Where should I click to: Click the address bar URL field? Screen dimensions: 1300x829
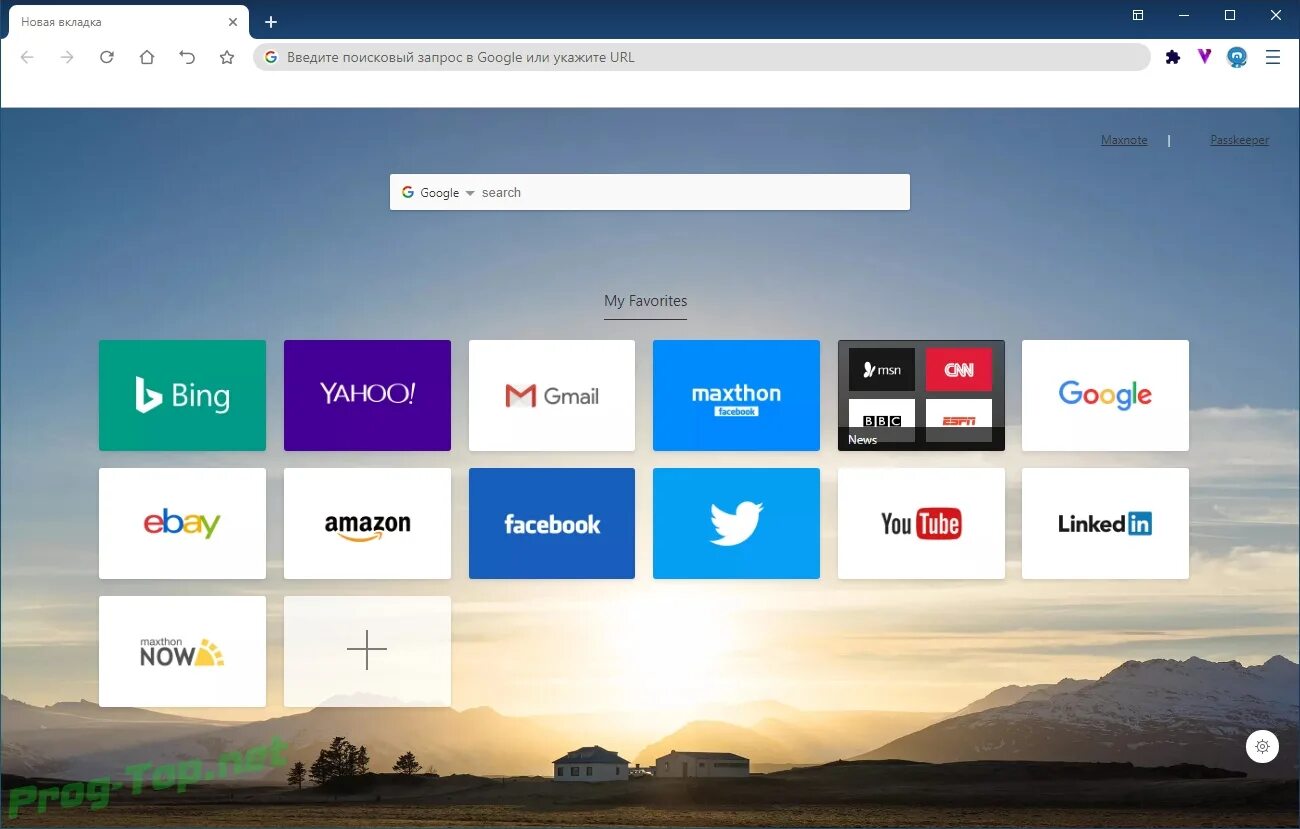[701, 57]
